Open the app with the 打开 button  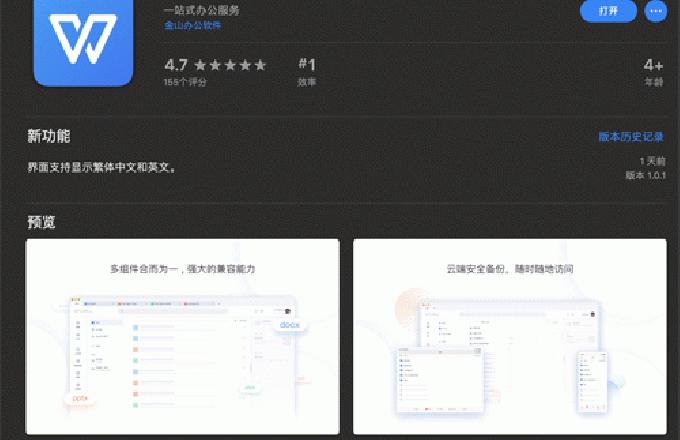pyautogui.click(x=608, y=11)
